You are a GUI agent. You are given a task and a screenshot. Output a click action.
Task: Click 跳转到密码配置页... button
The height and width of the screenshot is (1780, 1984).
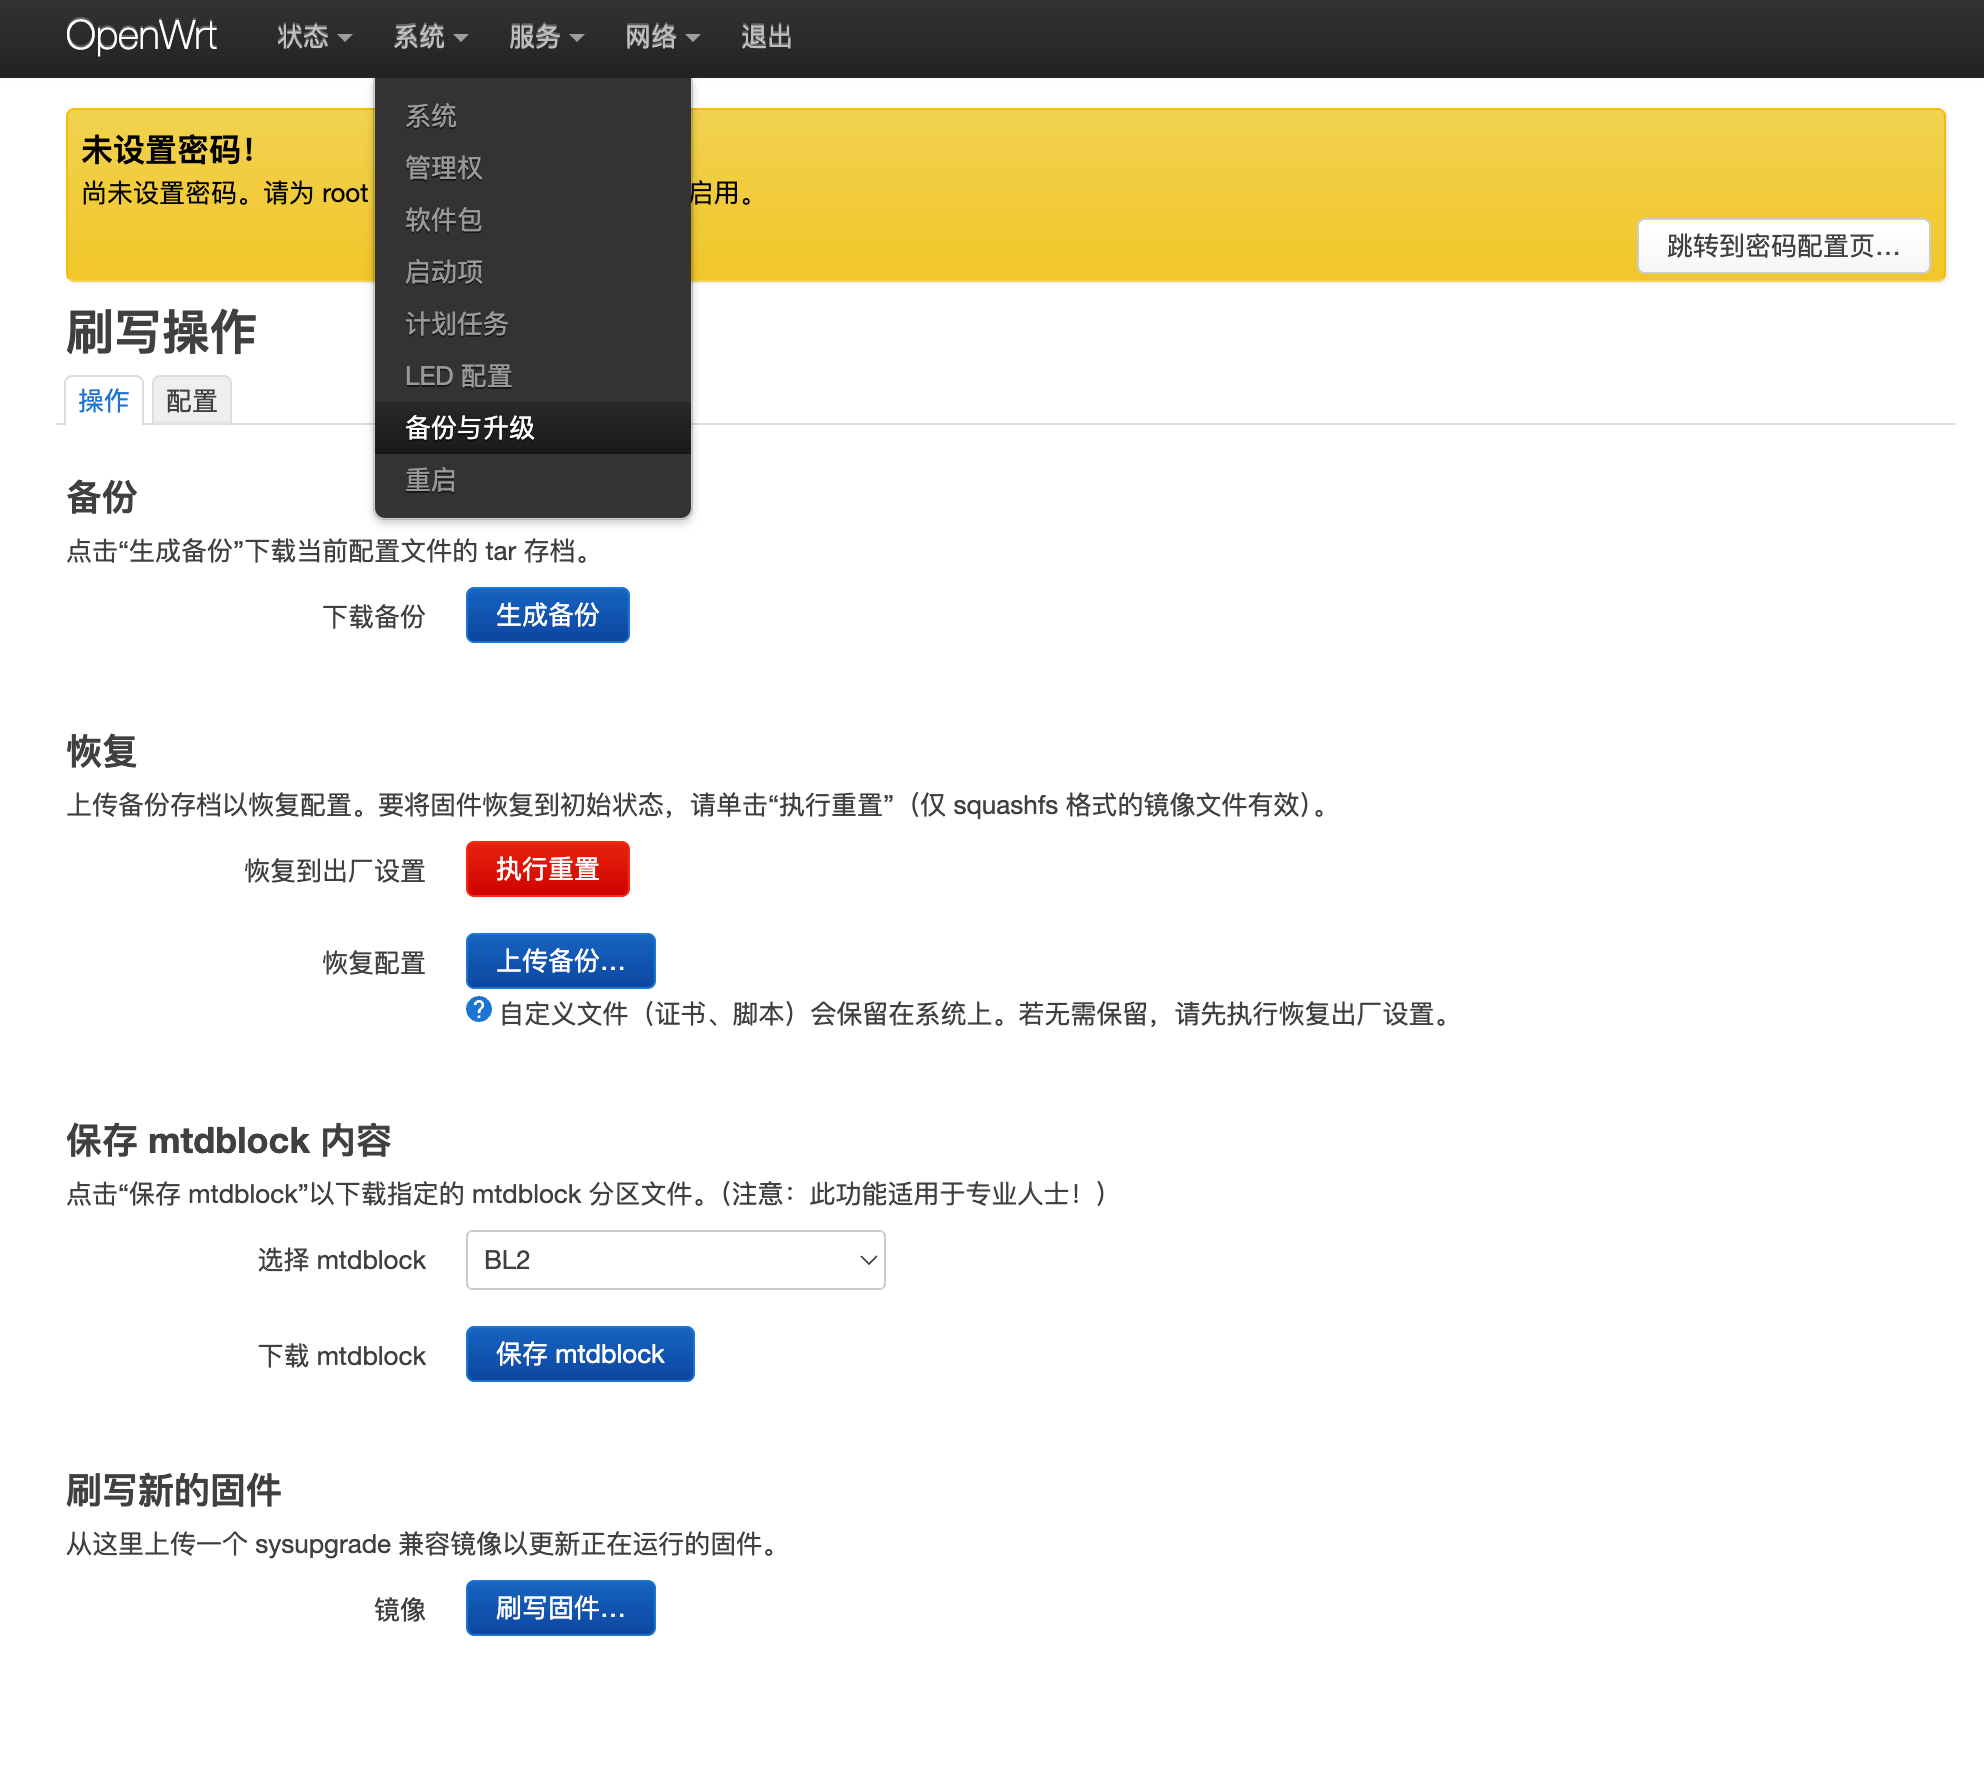coord(1783,246)
